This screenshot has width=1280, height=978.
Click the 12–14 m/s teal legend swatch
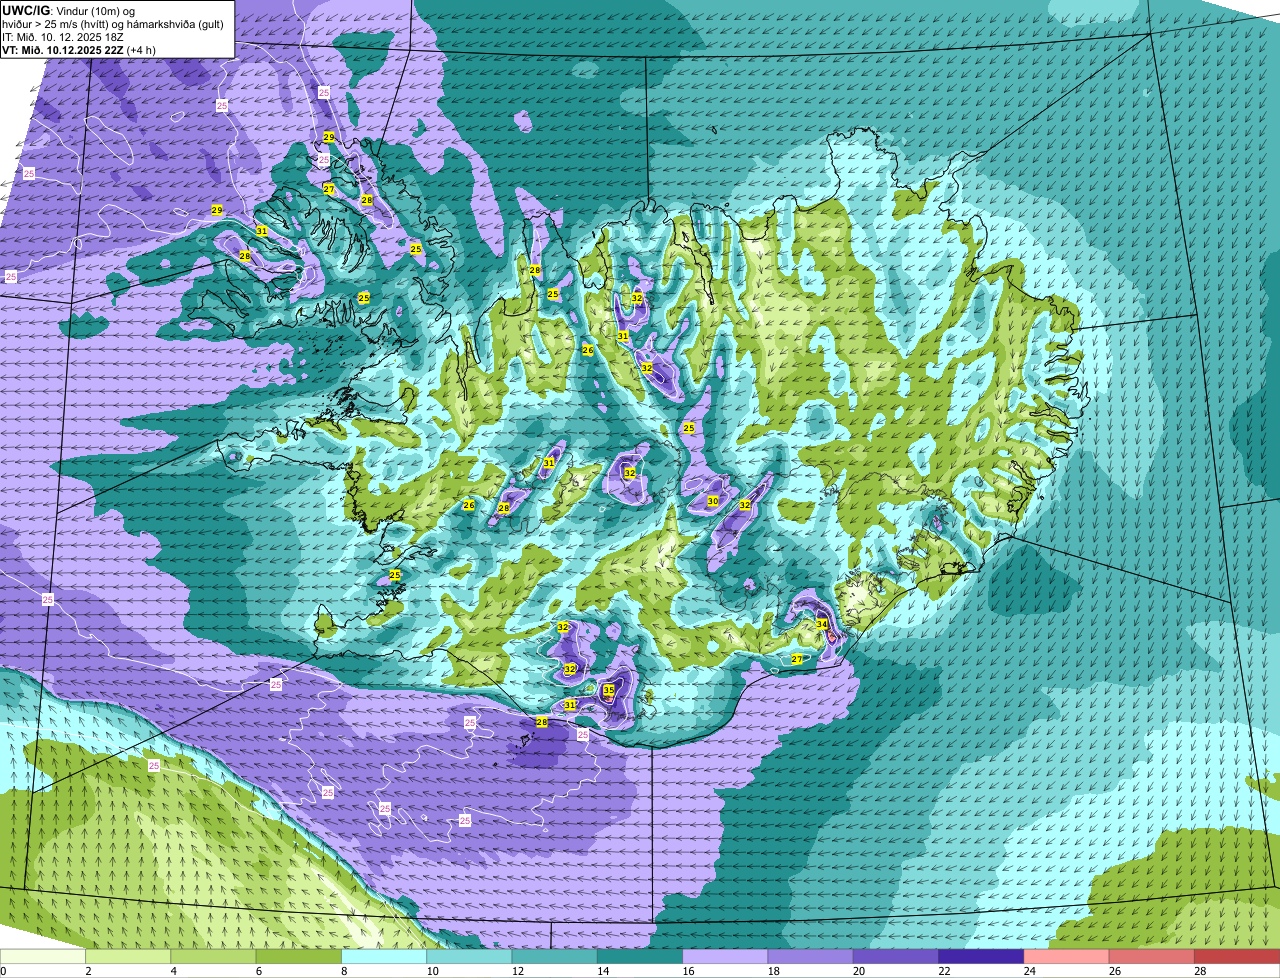[x=555, y=956]
